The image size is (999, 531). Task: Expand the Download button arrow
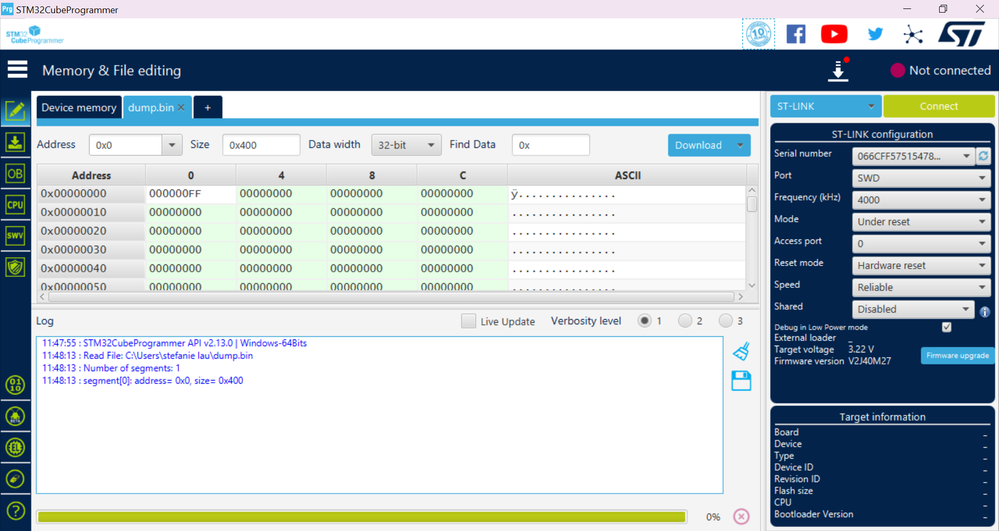740,145
